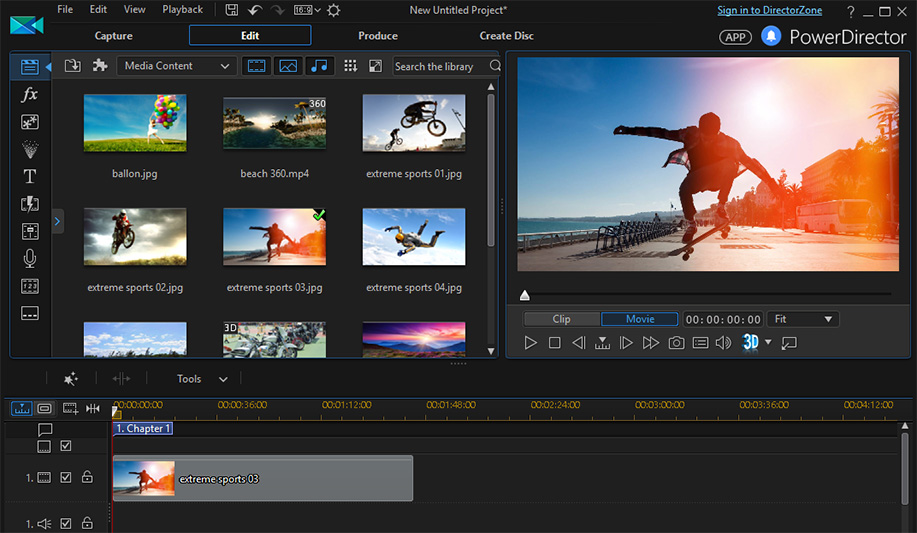Click the Import Media folder icon

[x=73, y=66]
